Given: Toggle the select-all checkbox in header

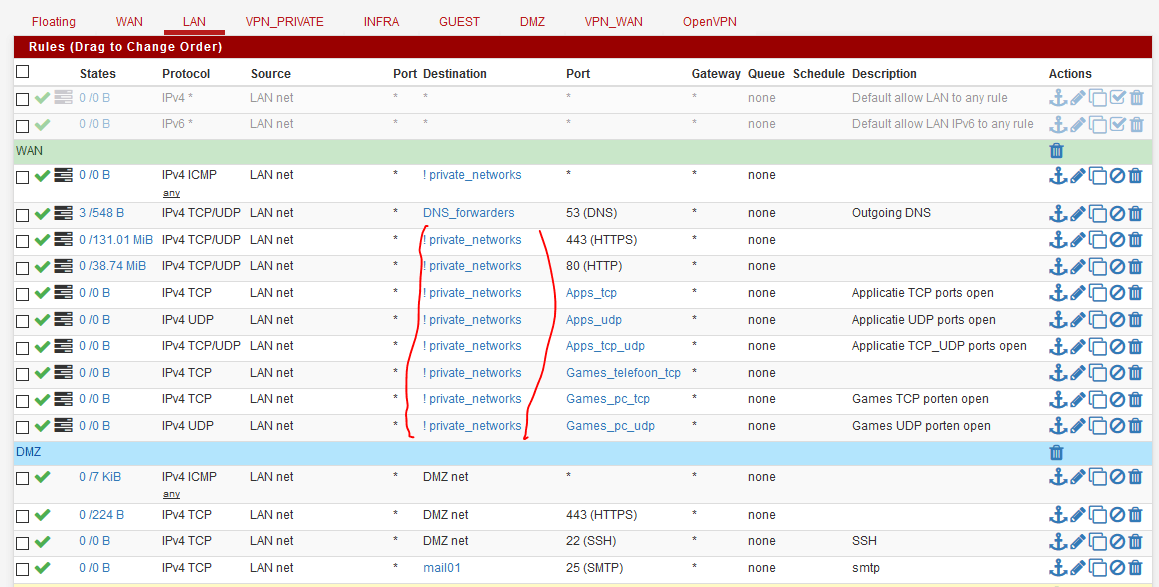Looking at the screenshot, I should 23,72.
